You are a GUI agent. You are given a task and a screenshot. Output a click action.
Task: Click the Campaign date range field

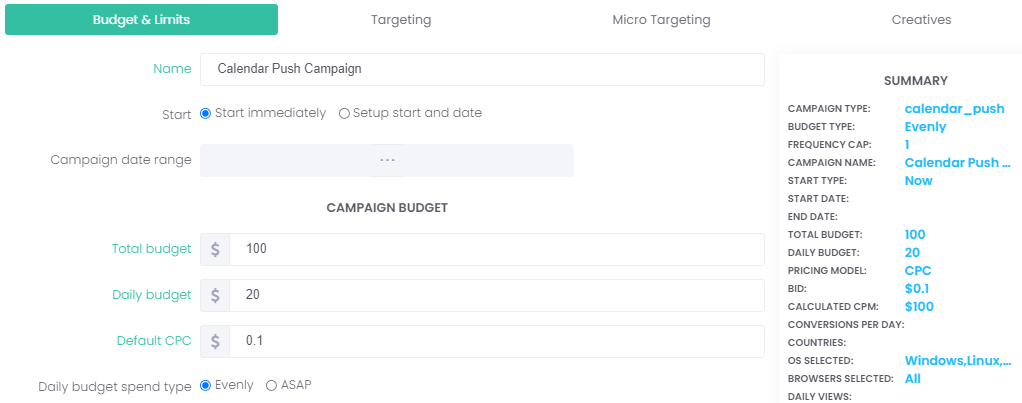click(387, 160)
